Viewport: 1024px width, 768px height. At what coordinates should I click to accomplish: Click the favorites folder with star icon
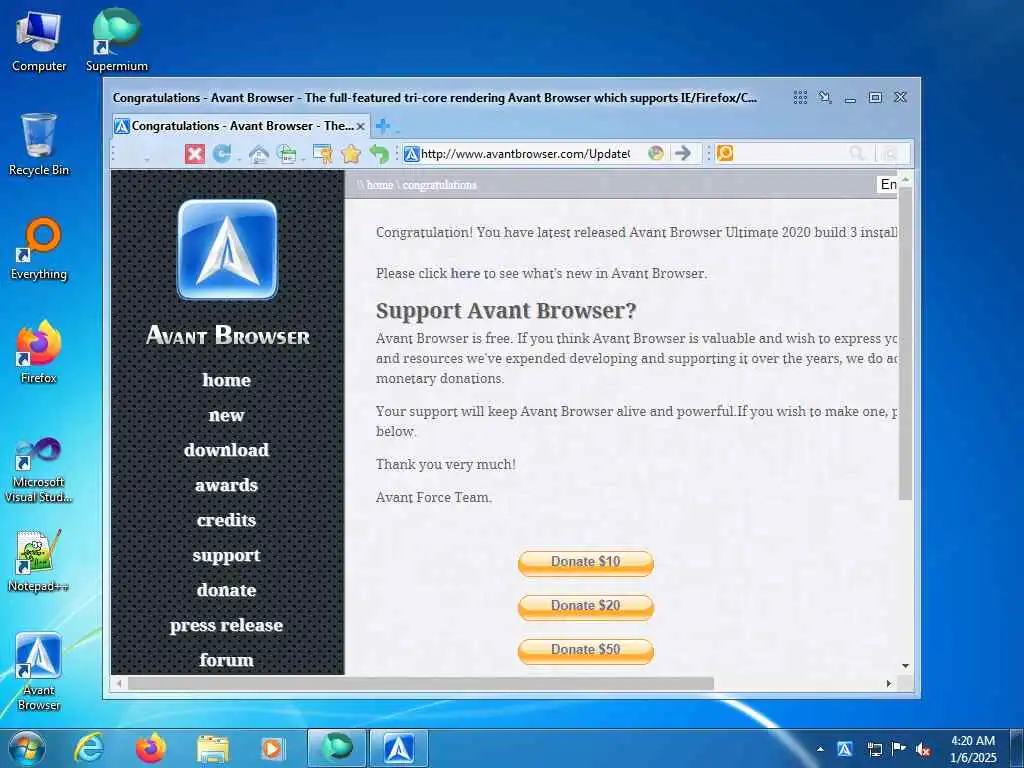tap(323, 154)
